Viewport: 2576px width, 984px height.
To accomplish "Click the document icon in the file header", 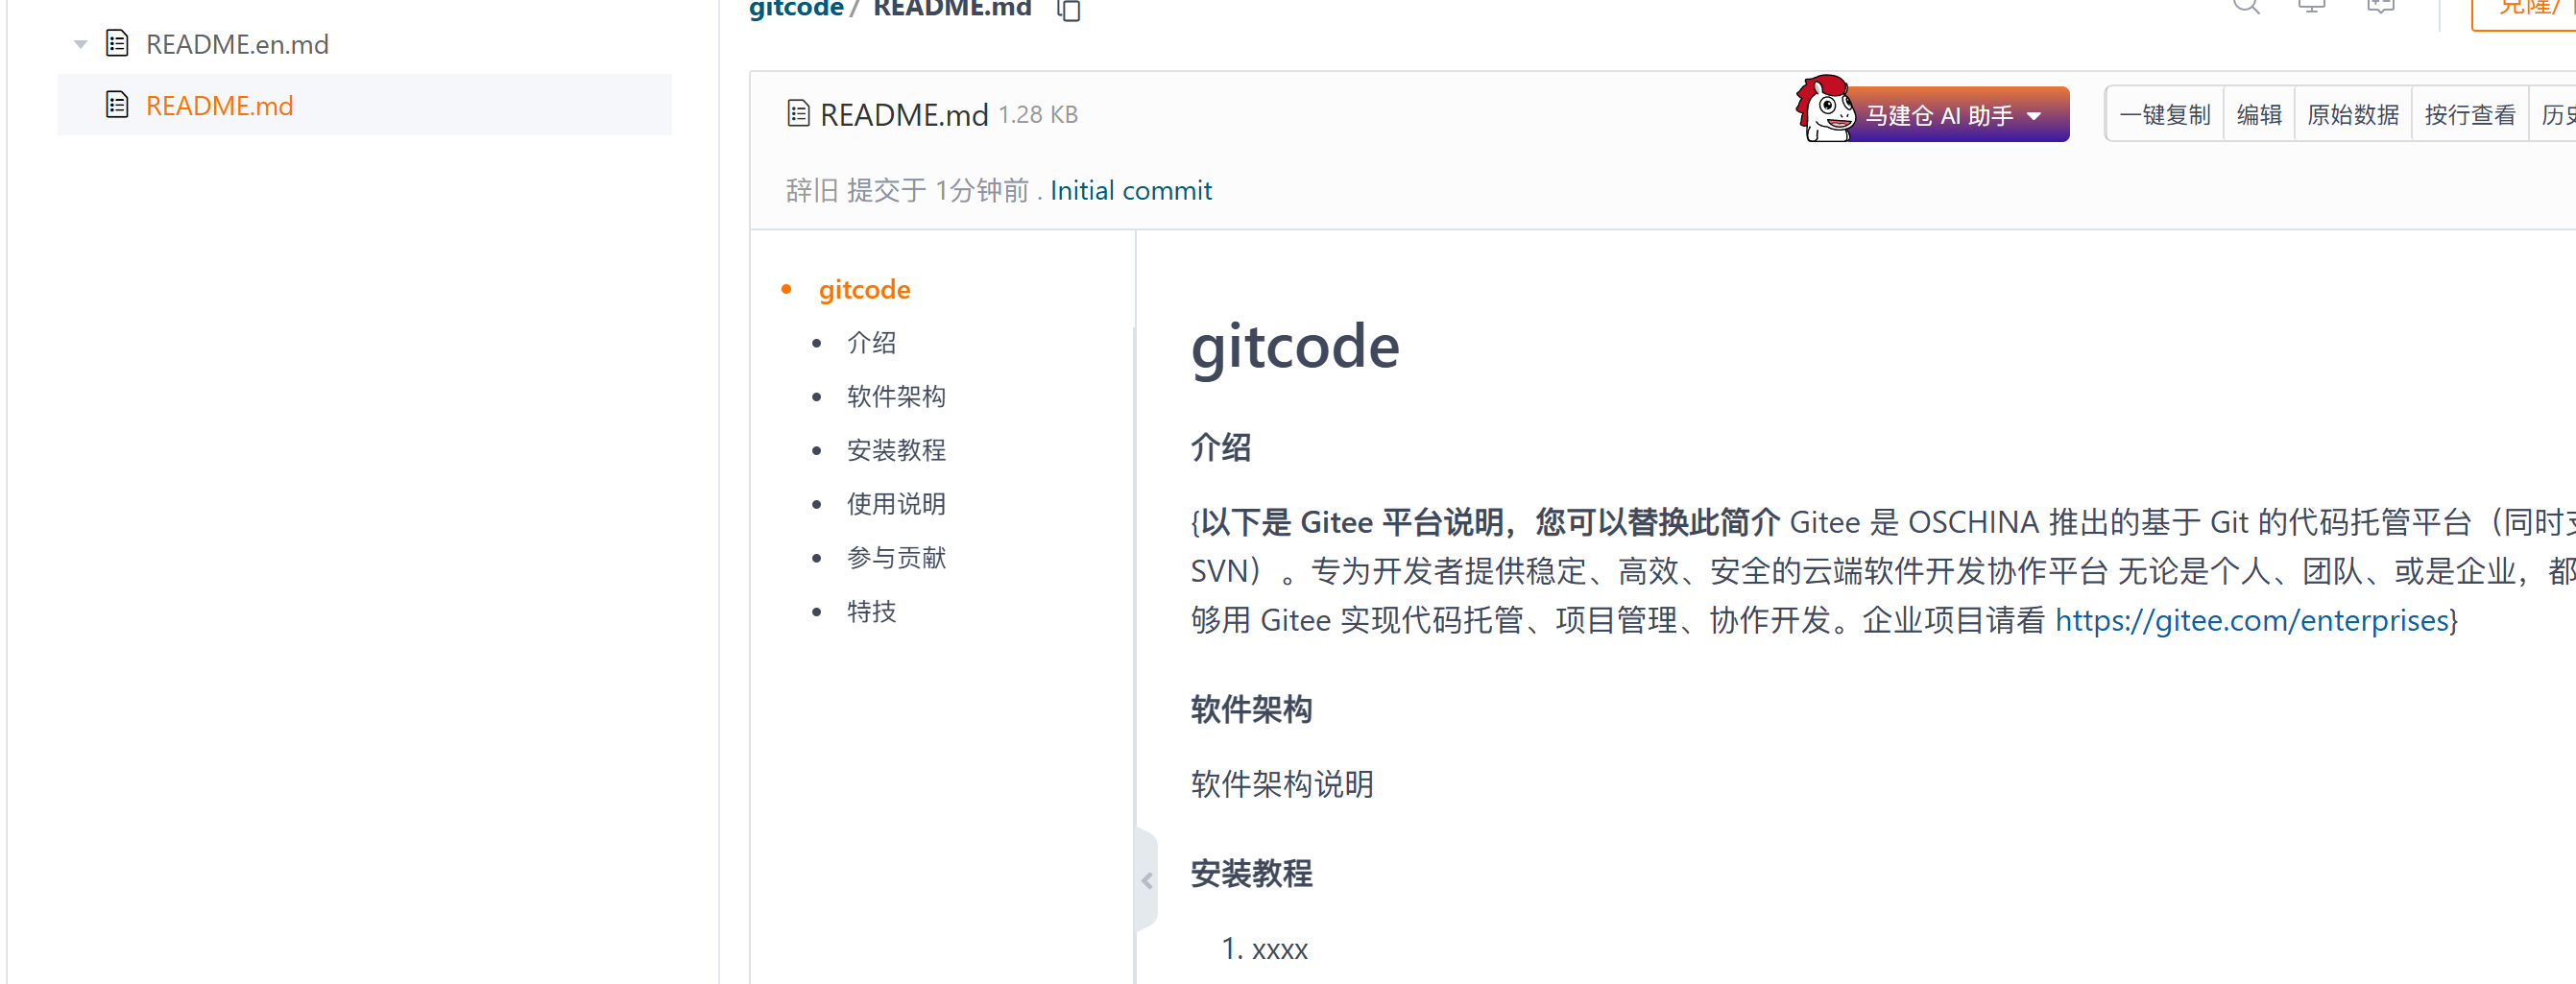I will click(x=798, y=114).
